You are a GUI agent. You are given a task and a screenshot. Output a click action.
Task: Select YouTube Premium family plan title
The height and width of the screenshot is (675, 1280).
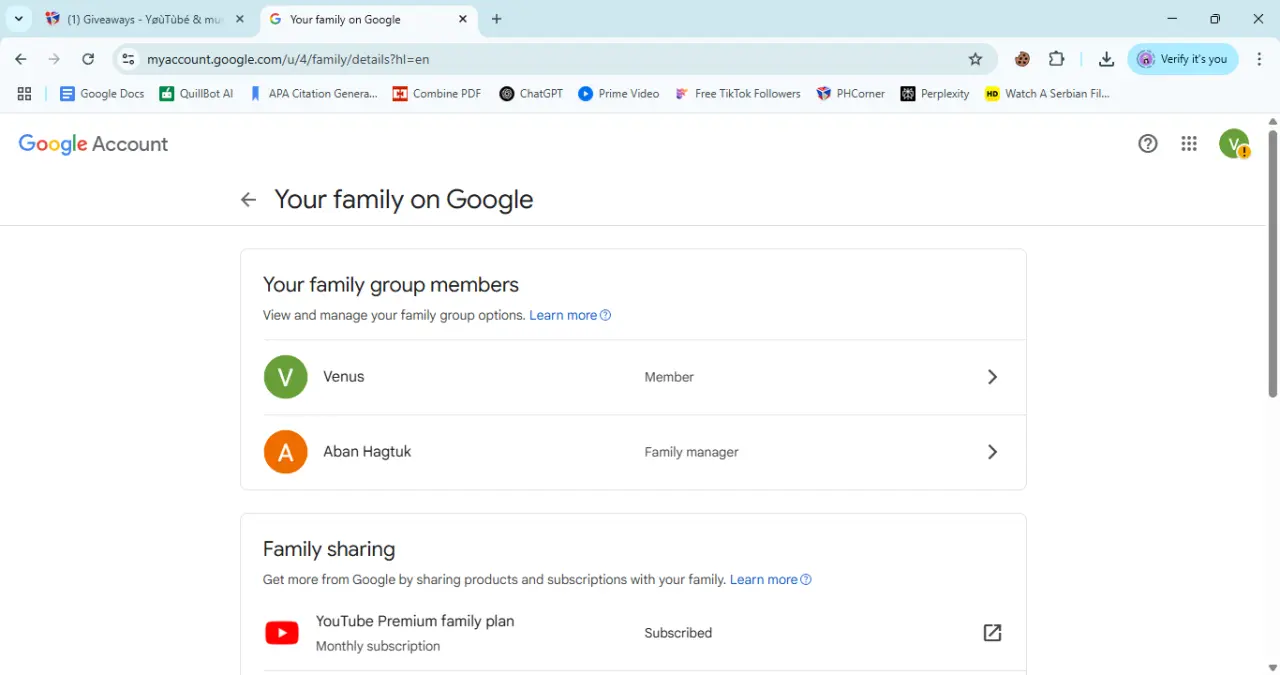coord(415,621)
